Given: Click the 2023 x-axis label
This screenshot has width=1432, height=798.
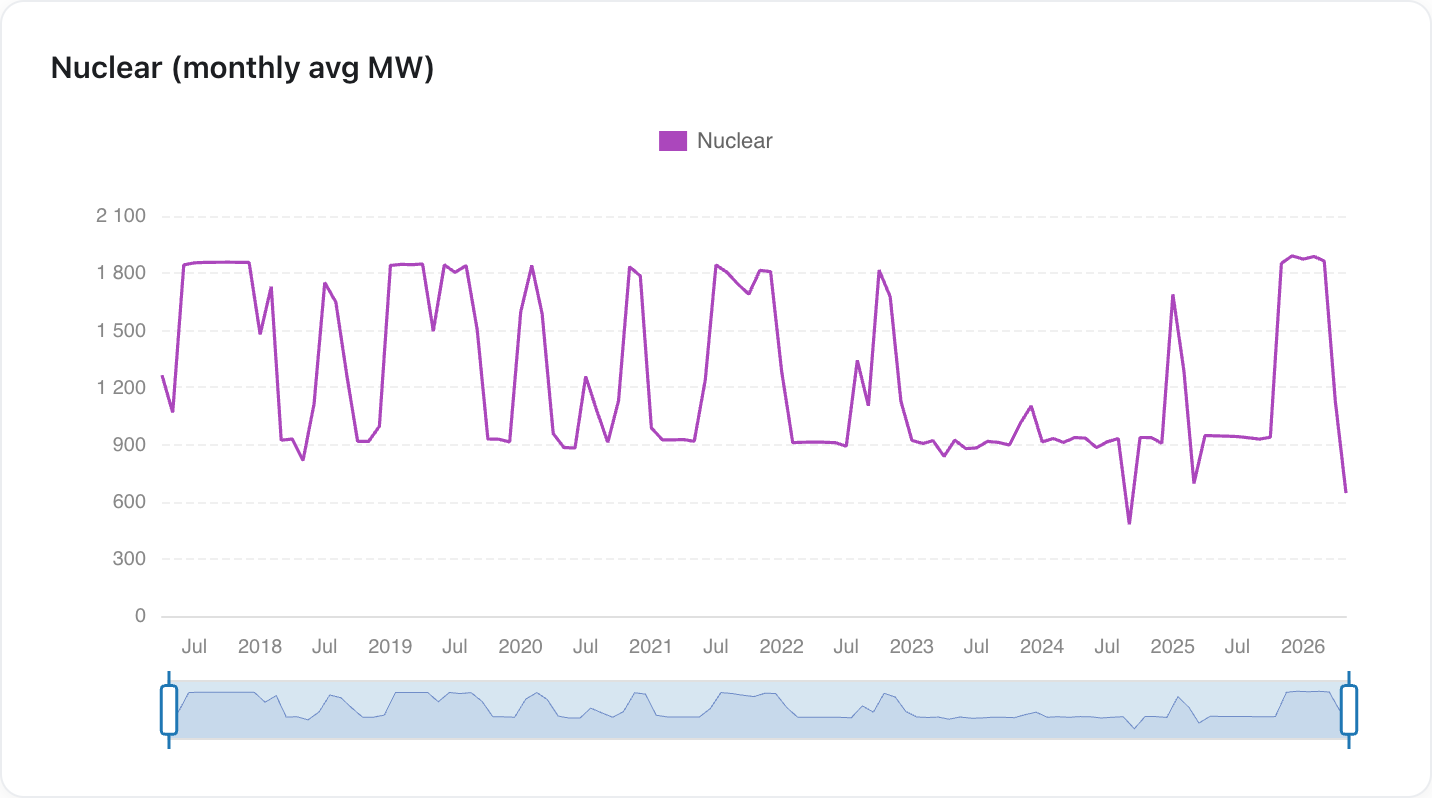Looking at the screenshot, I should [912, 647].
